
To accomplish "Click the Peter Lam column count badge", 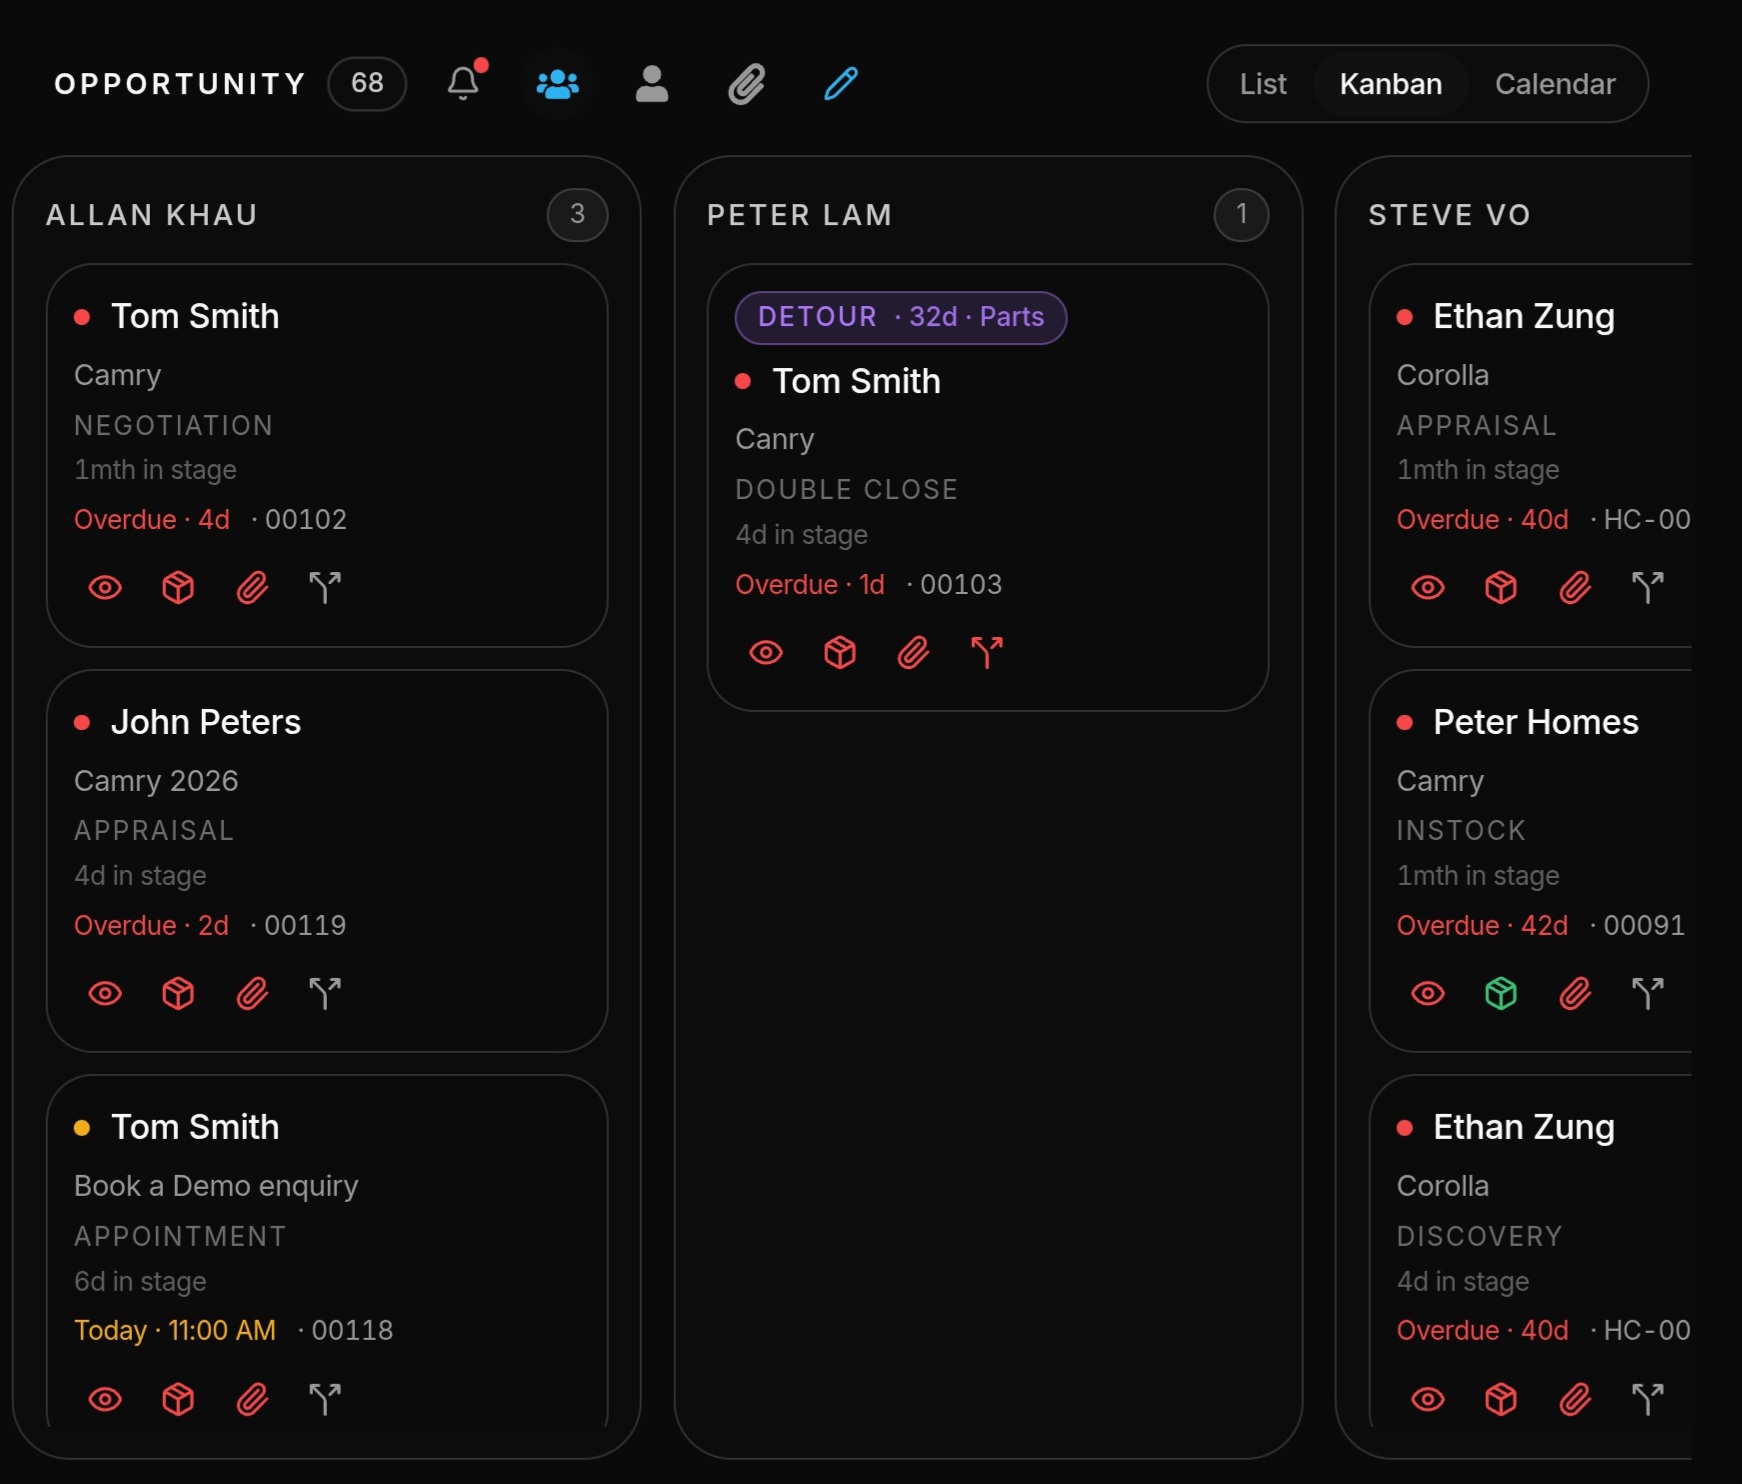I will 1241,214.
